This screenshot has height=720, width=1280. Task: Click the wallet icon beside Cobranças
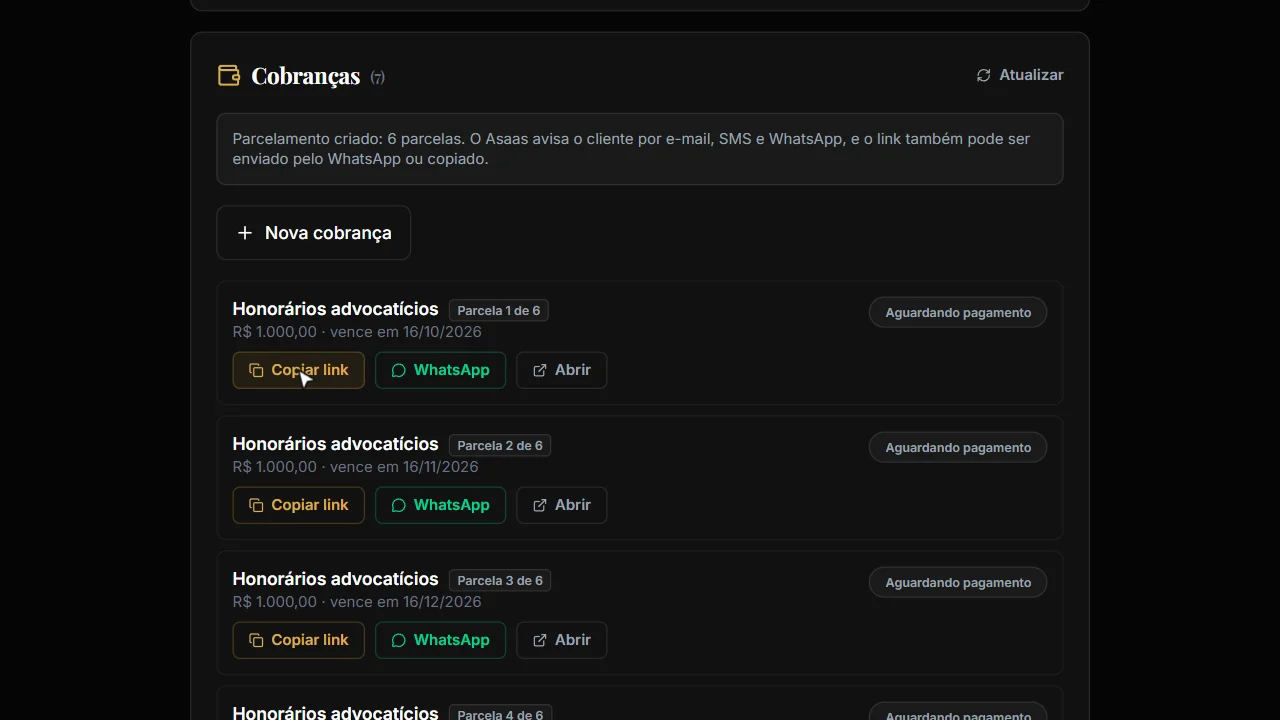tap(229, 76)
